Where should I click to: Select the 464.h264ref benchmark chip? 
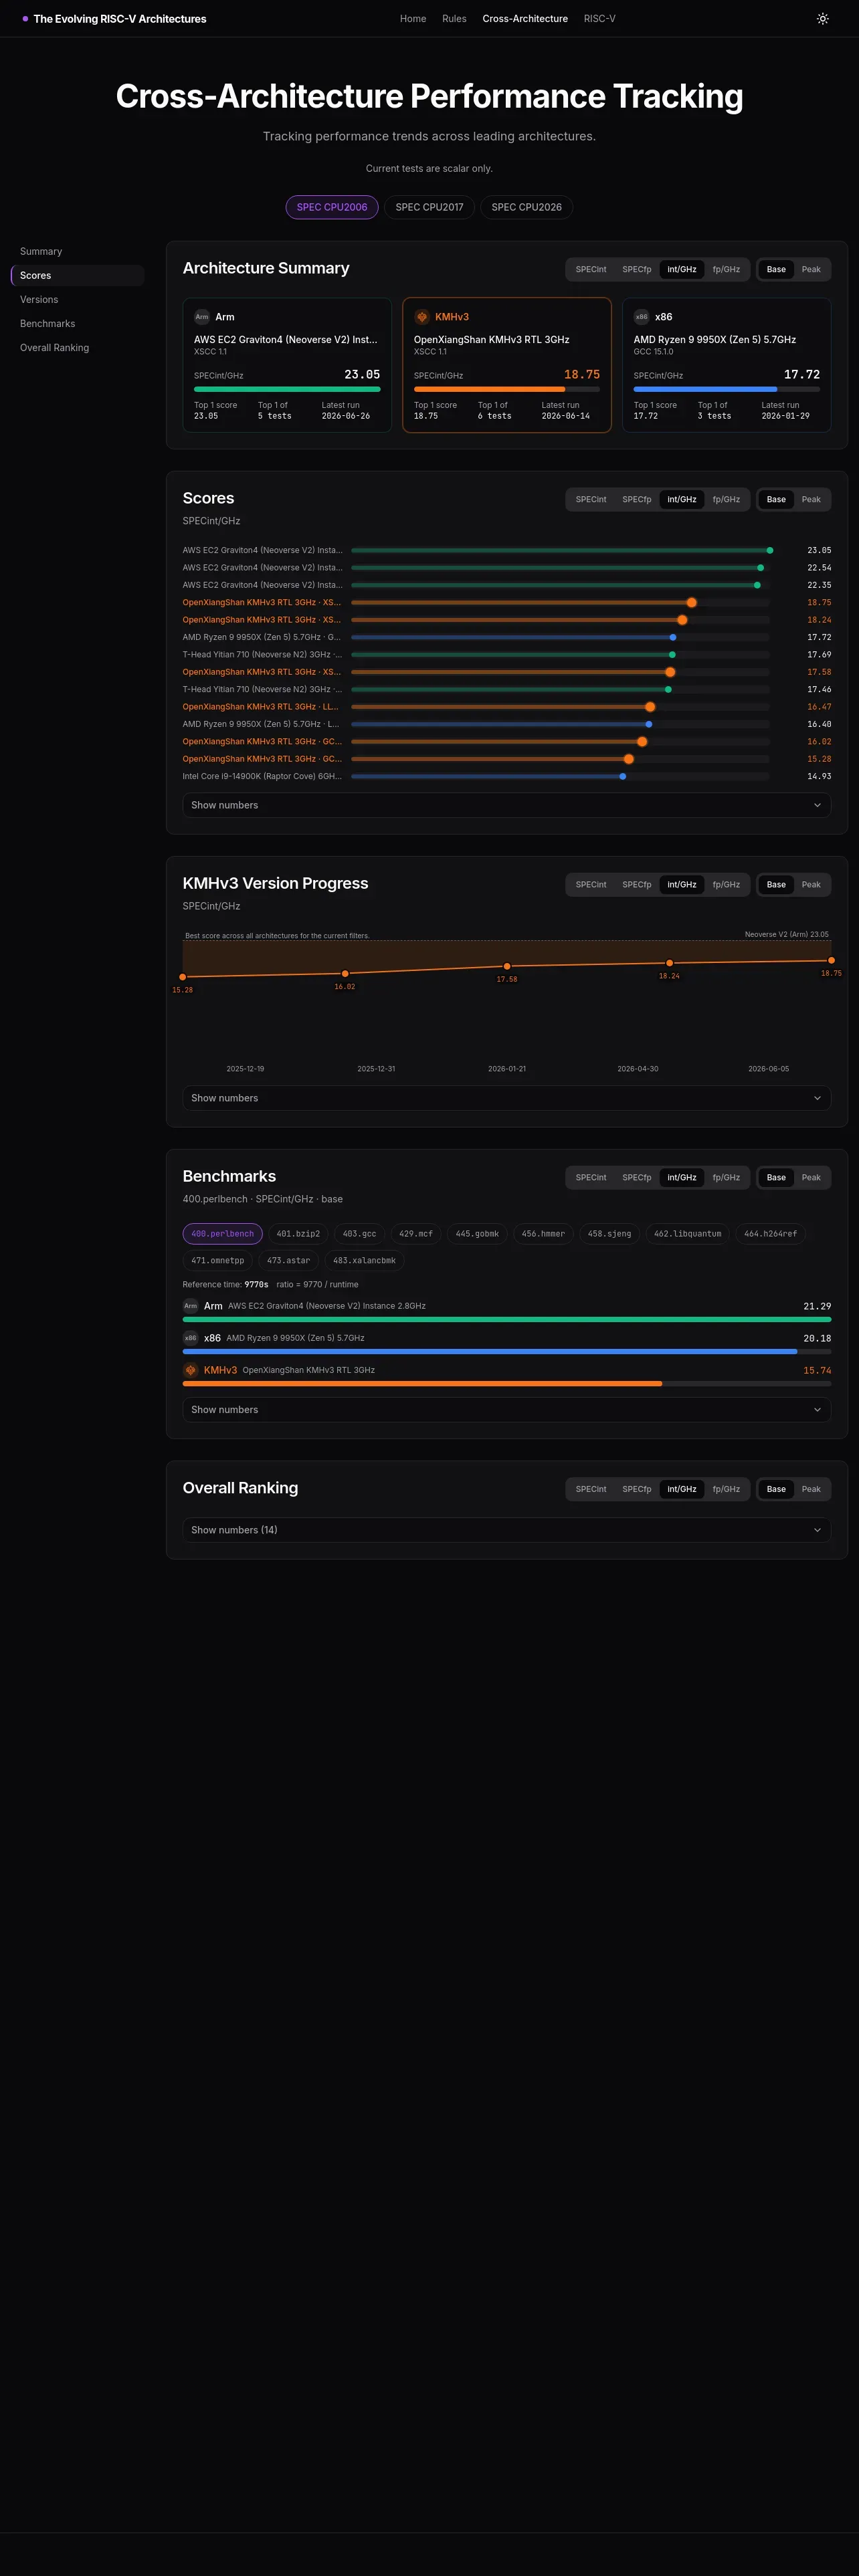pyautogui.click(x=770, y=1234)
